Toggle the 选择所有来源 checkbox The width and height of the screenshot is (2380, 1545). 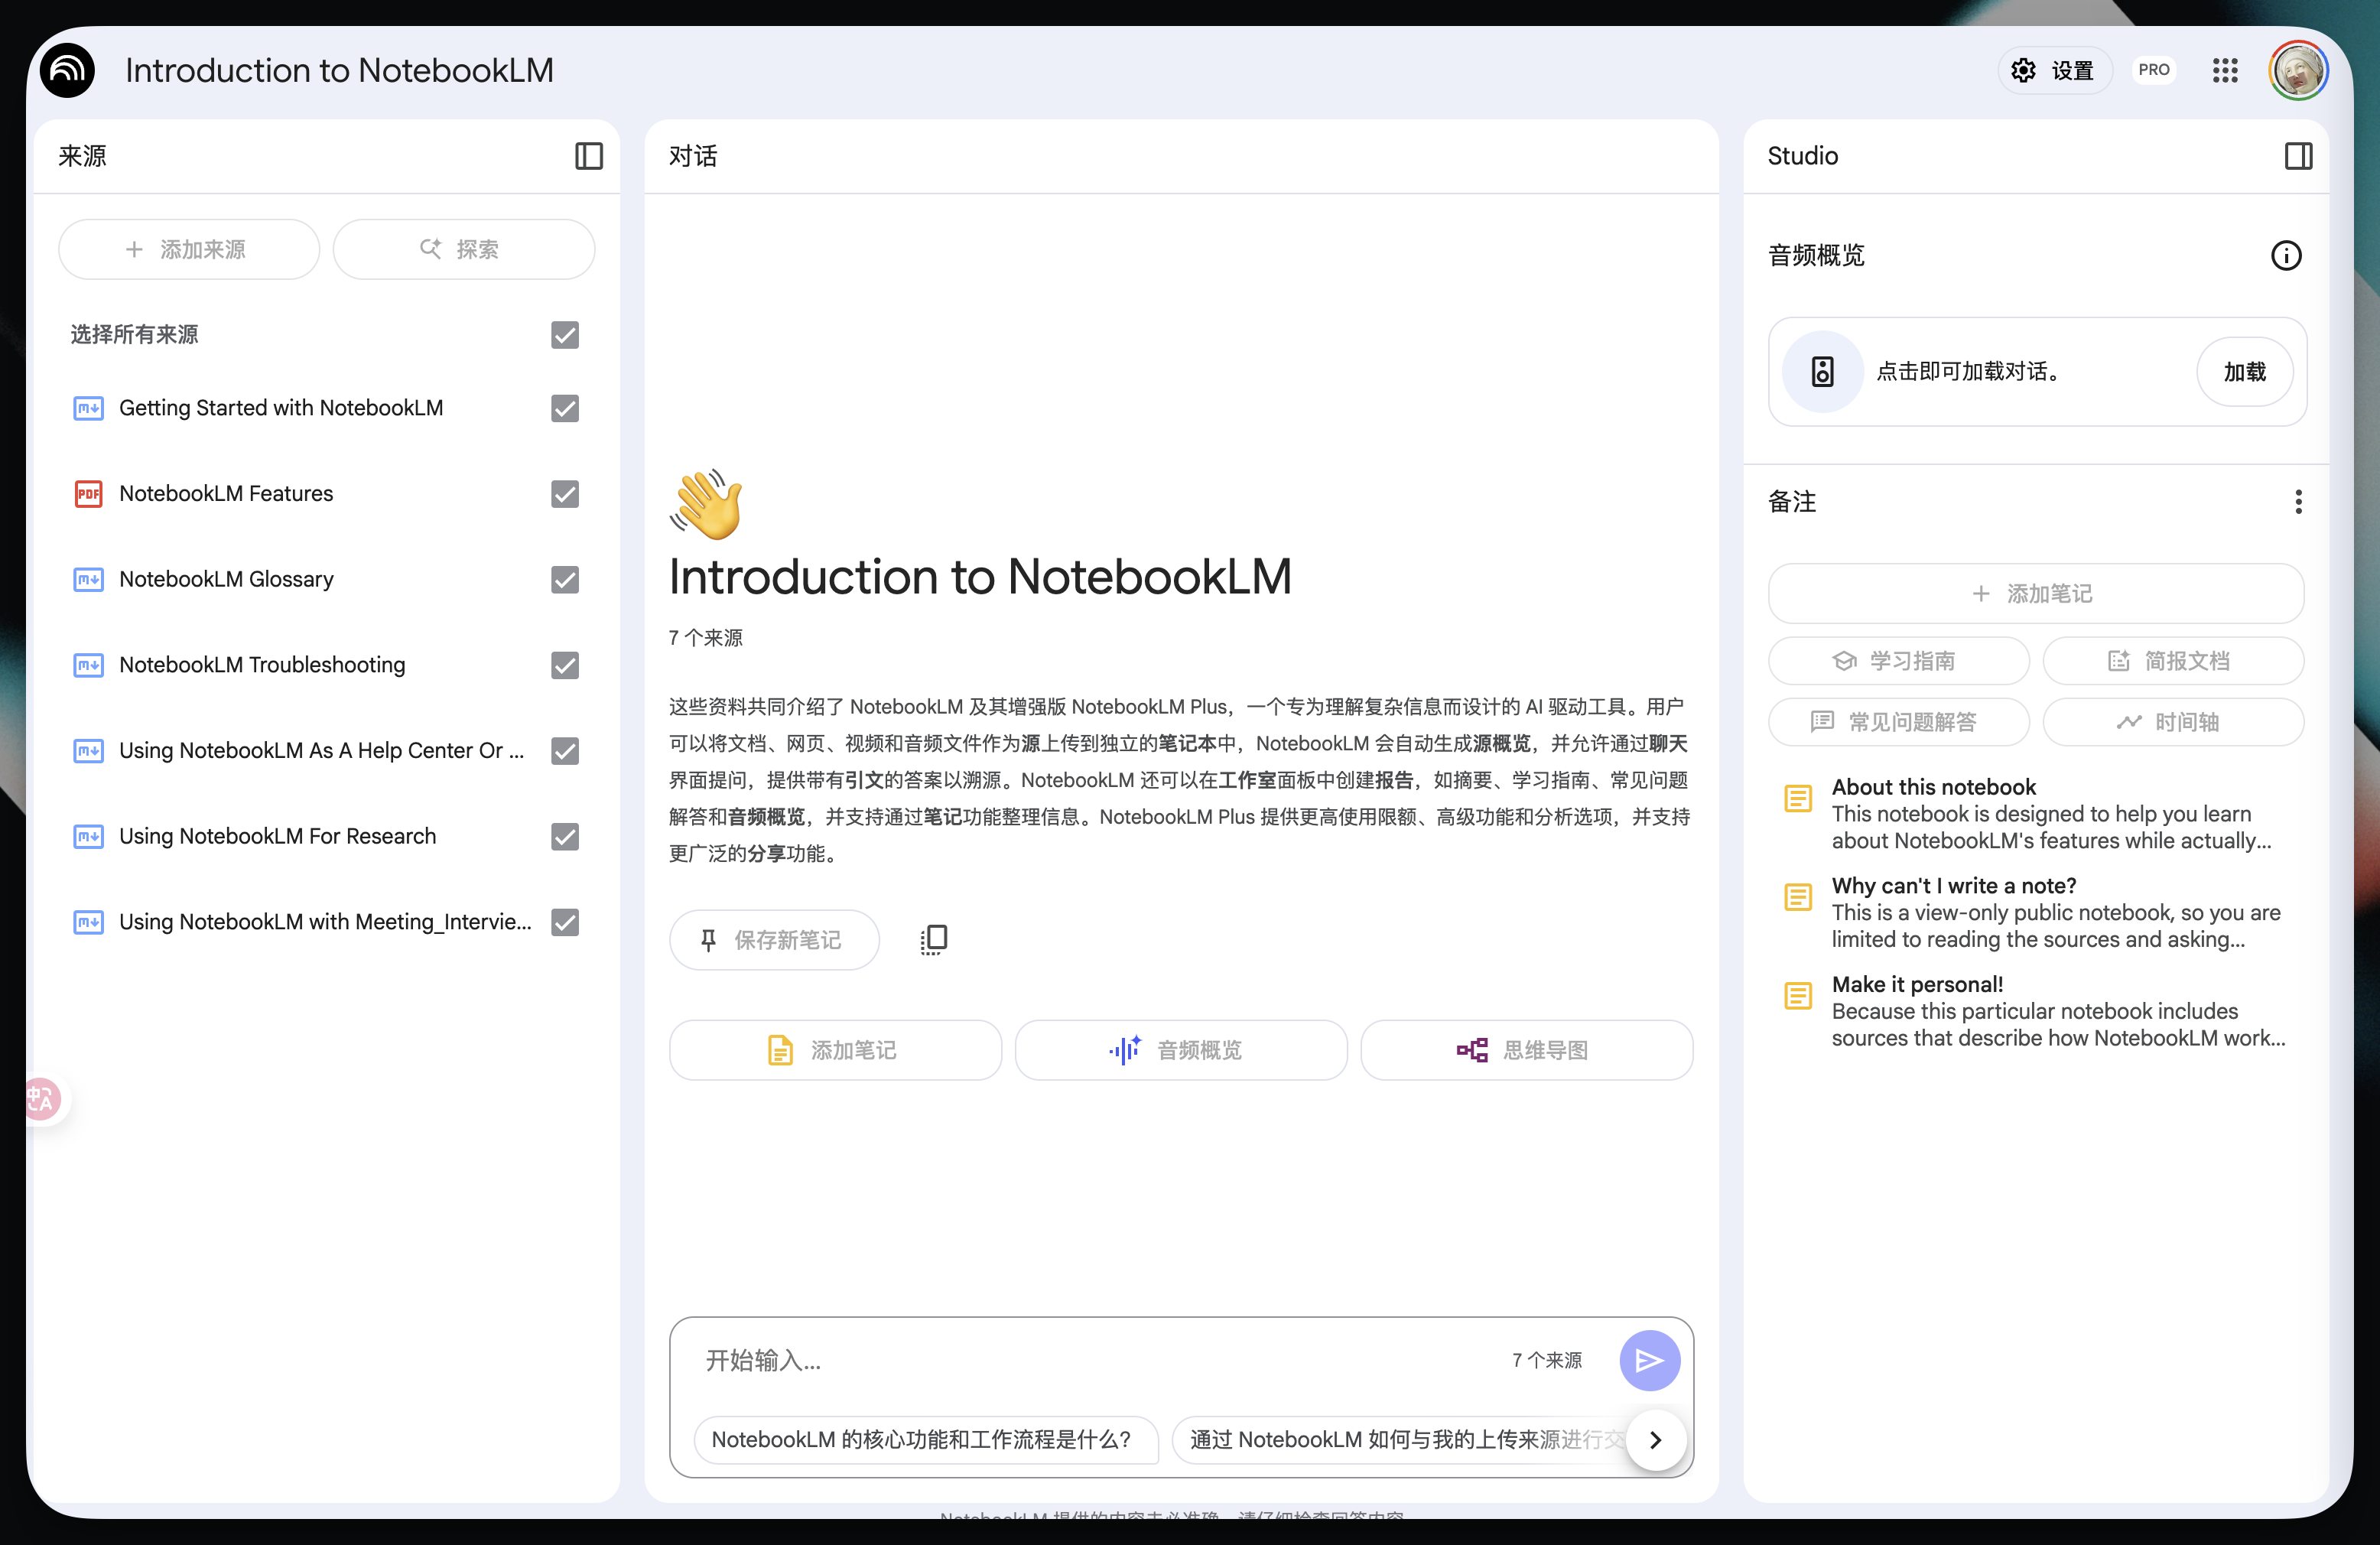(565, 335)
